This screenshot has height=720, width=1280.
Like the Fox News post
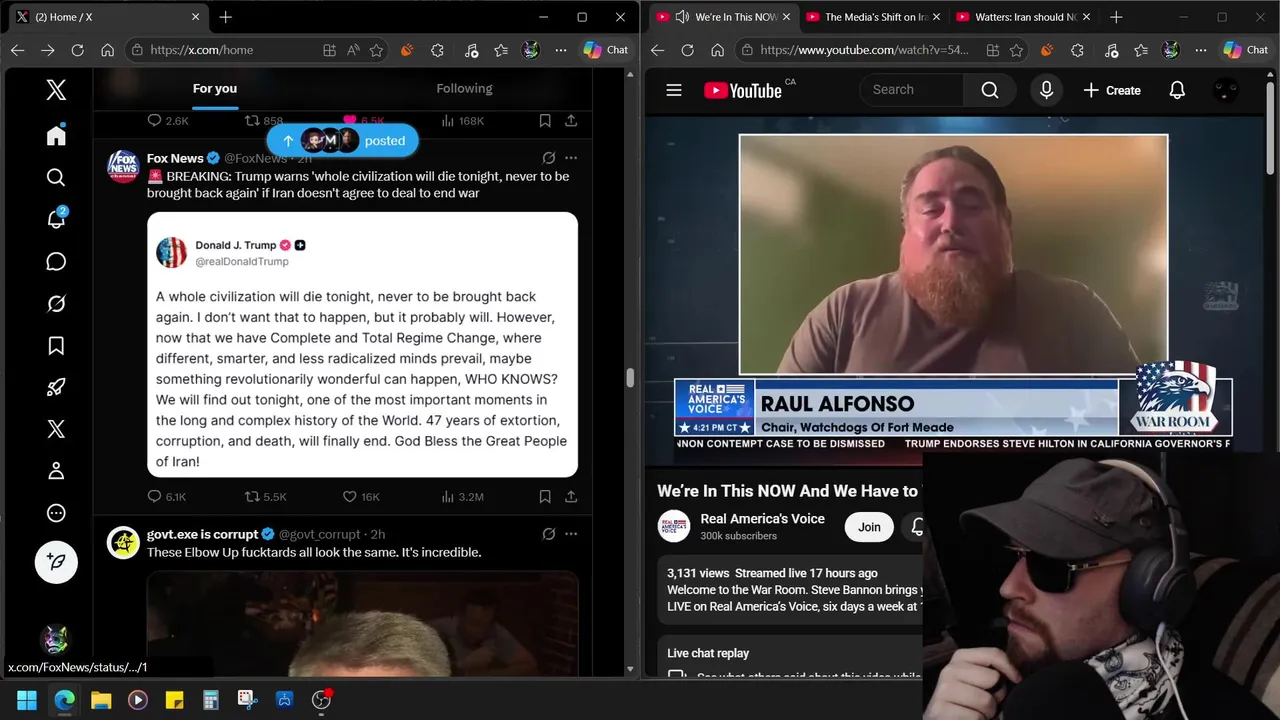point(361,496)
